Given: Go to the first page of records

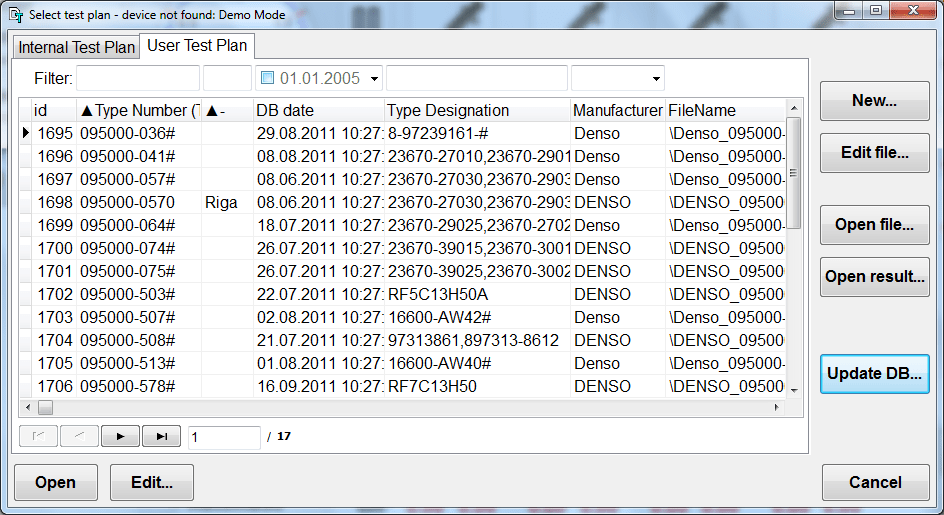Looking at the screenshot, I should coord(38,436).
